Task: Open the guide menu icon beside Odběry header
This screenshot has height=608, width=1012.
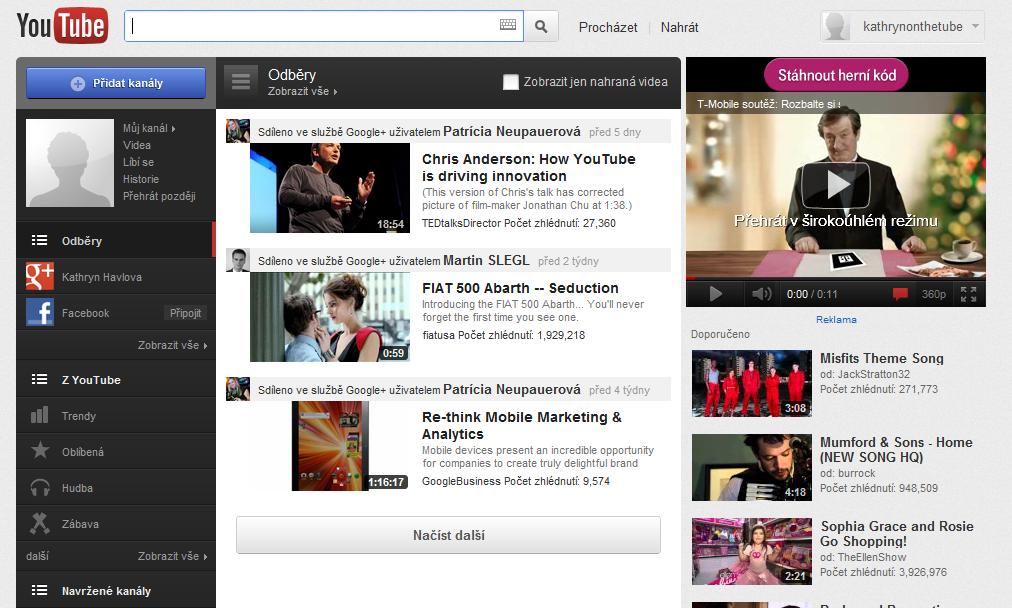Action: tap(241, 81)
